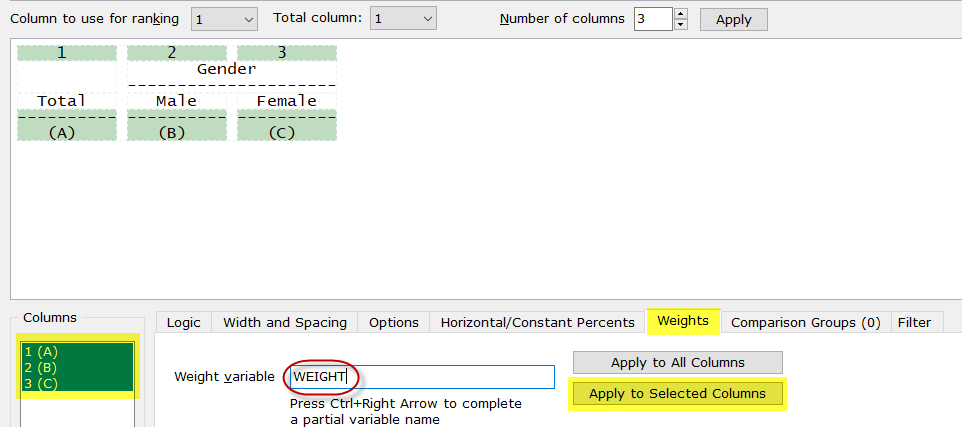962x427 pixels.
Task: Click Apply to All Columns button
Action: 677,362
